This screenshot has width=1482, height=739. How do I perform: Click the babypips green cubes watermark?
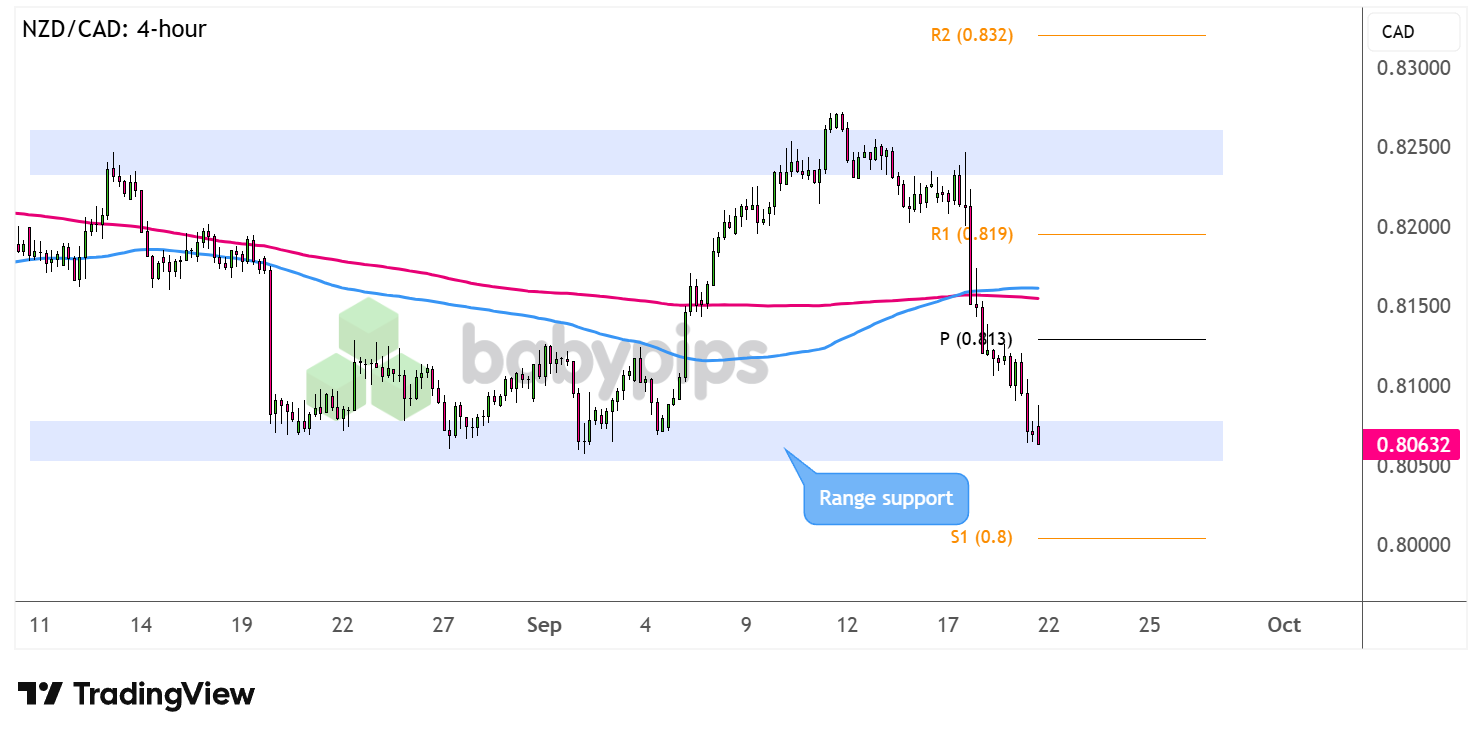click(368, 360)
